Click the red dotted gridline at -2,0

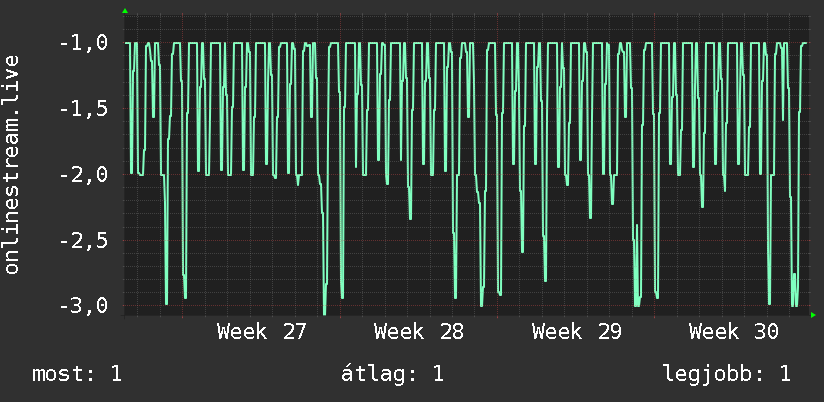point(468,174)
